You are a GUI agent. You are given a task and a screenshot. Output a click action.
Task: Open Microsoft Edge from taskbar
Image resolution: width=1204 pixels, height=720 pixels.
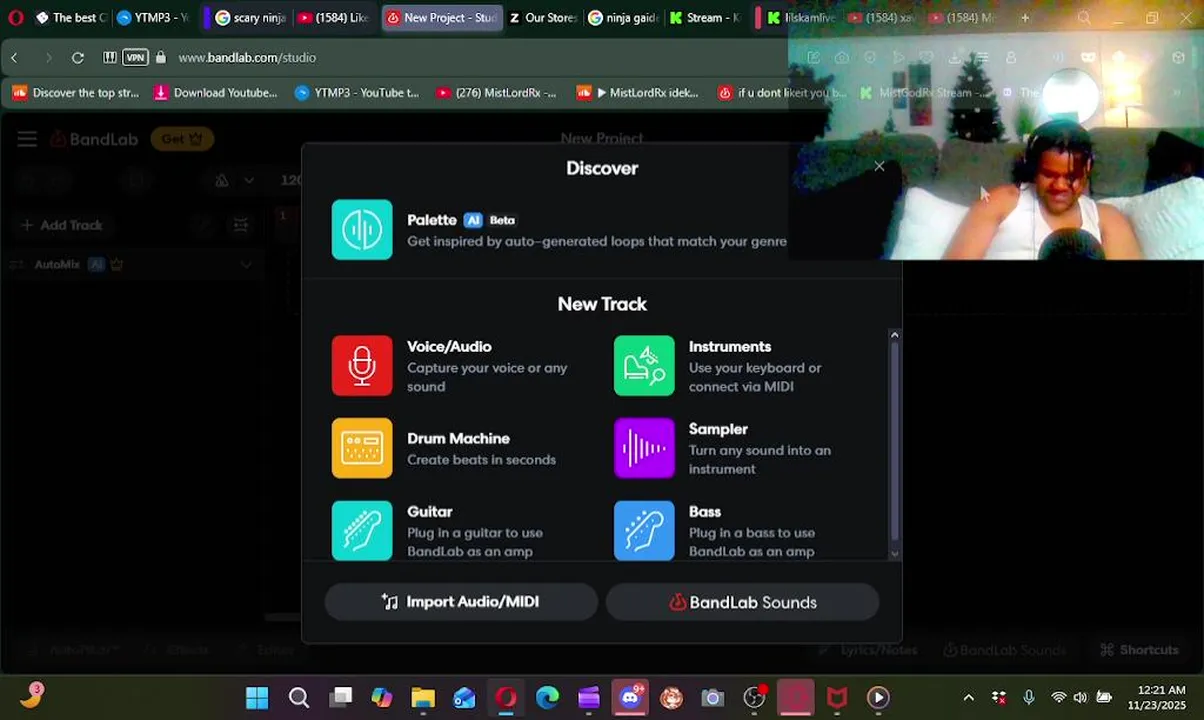click(x=547, y=698)
